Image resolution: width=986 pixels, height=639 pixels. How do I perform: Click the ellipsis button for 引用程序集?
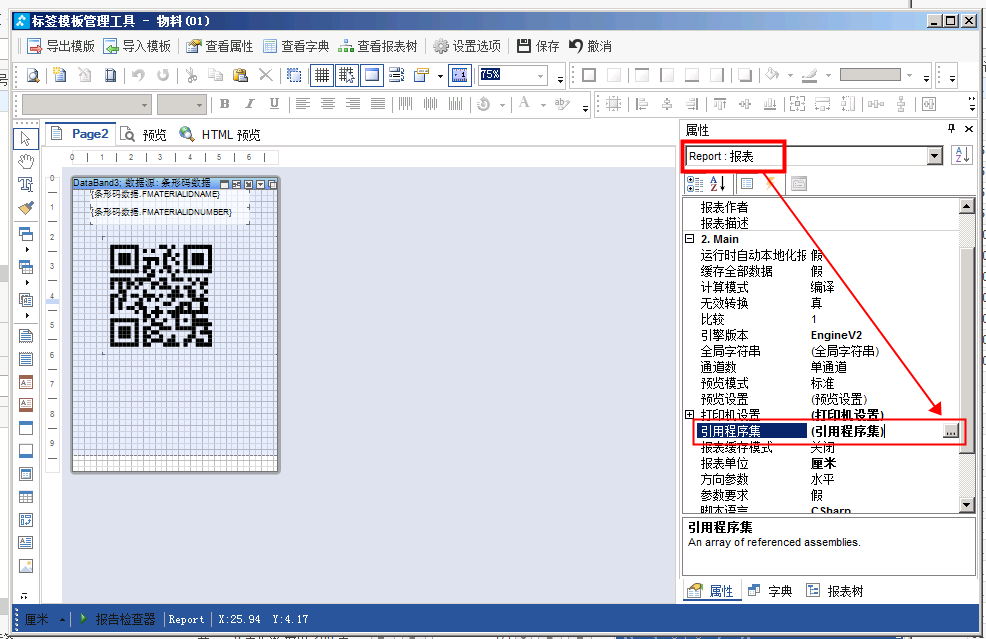pos(951,431)
